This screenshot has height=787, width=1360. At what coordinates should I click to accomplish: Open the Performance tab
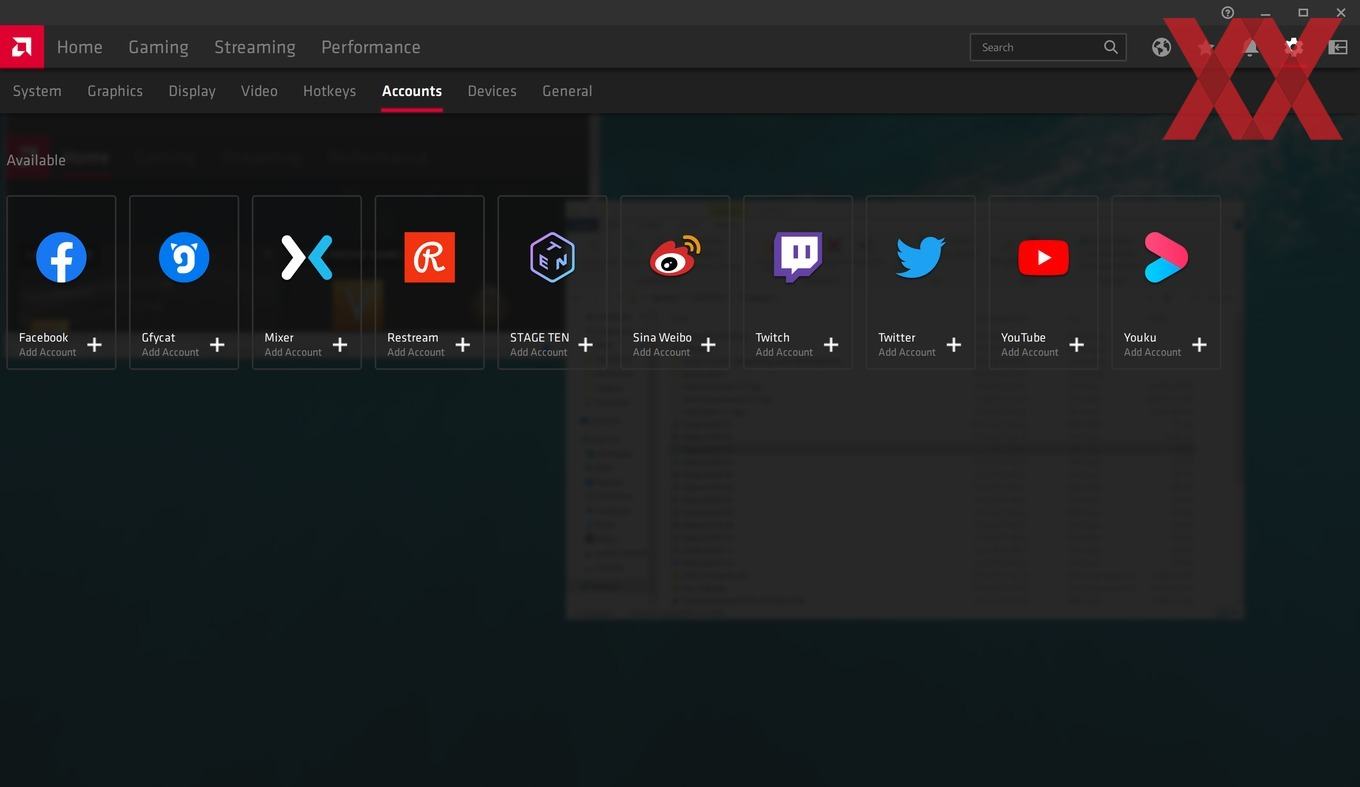pos(371,47)
